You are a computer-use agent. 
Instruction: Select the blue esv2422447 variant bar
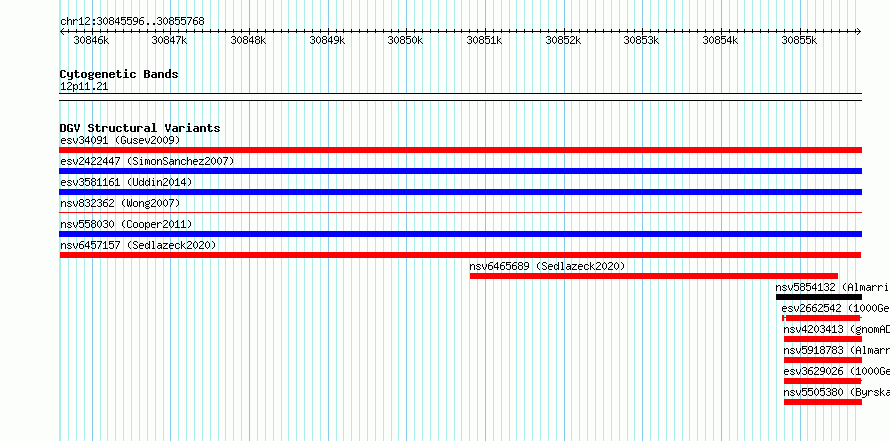[x=461, y=171]
